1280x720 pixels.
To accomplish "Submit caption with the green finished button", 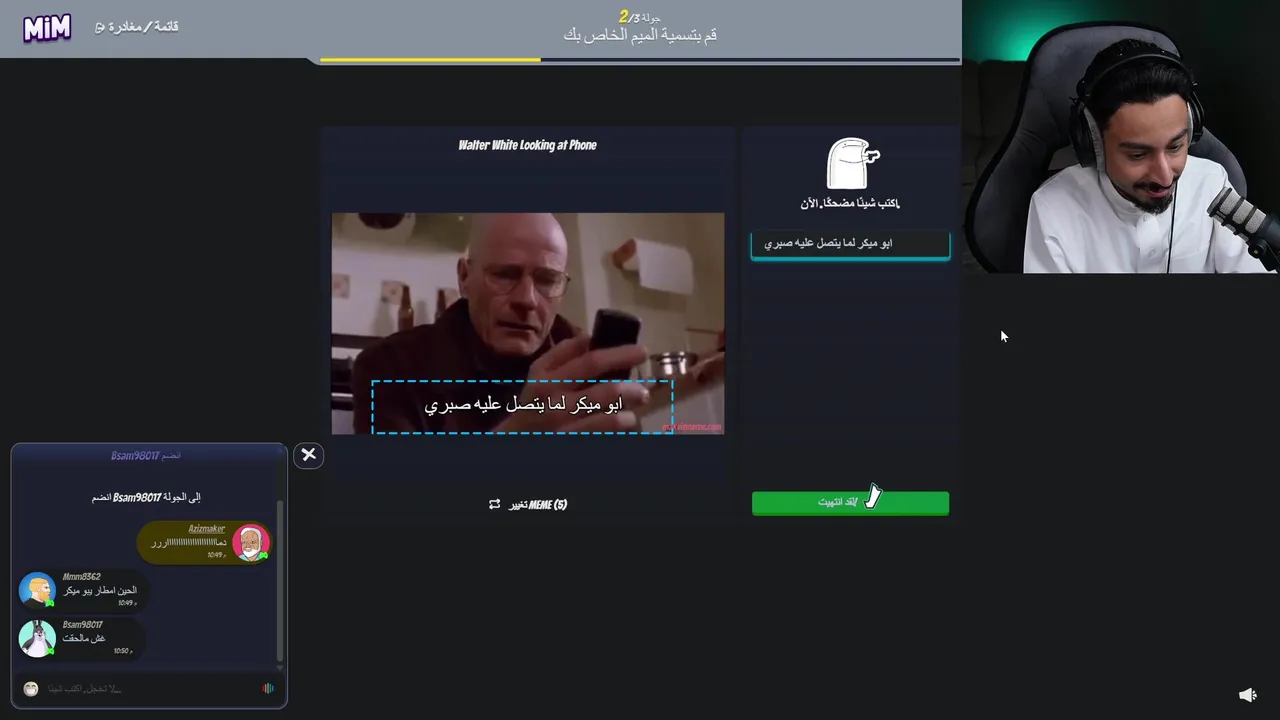I will [850, 502].
